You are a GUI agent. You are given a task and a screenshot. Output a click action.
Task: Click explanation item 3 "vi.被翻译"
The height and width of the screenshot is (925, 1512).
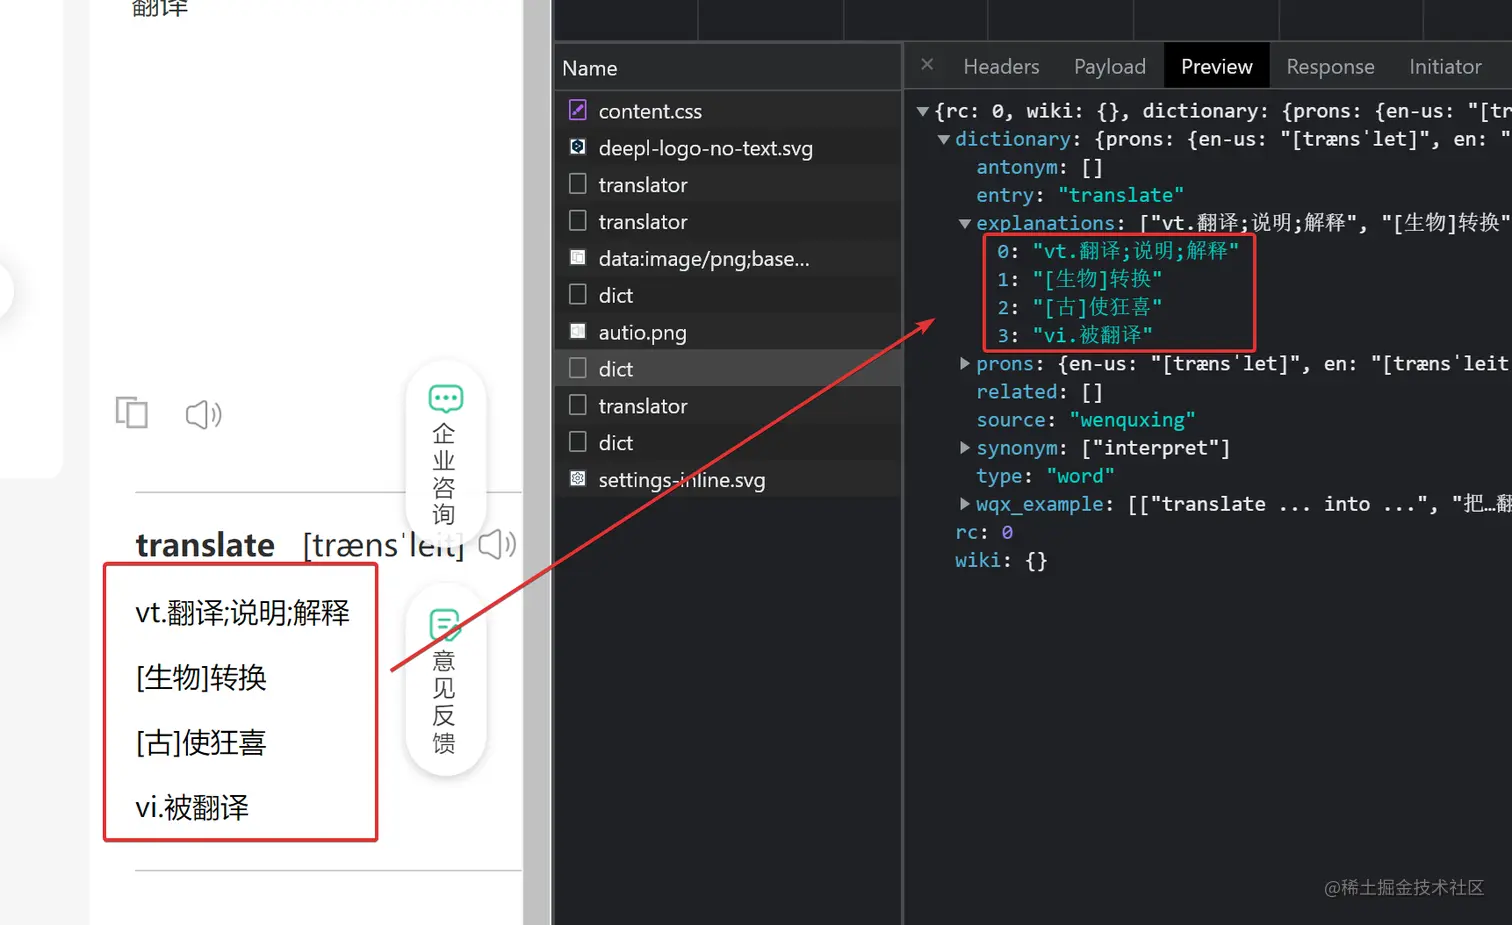[x=1075, y=335]
